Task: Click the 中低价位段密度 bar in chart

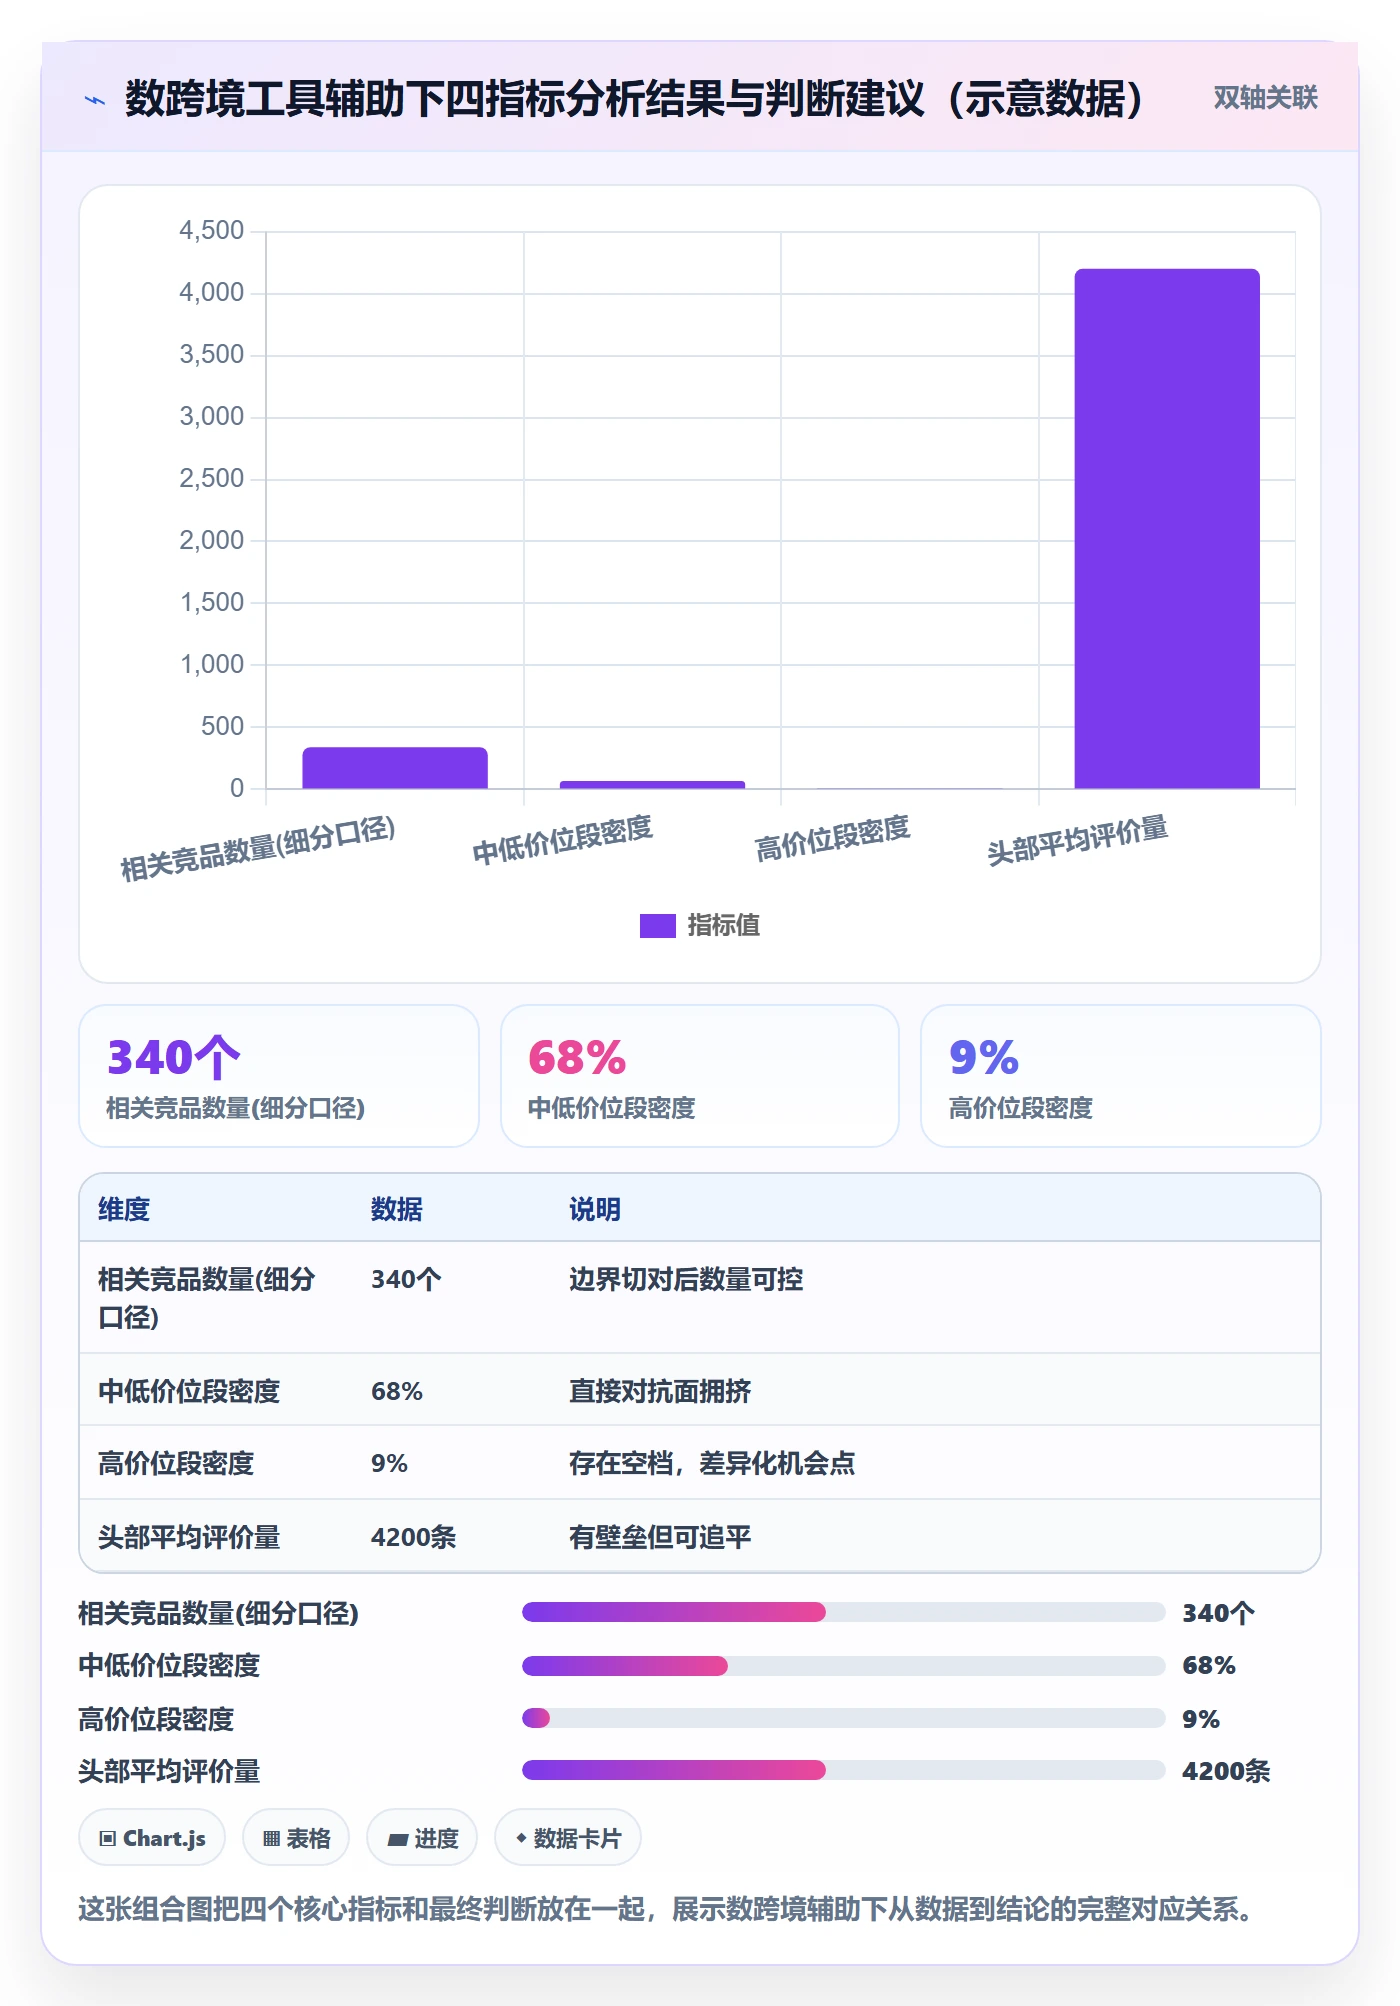Action: tap(652, 784)
